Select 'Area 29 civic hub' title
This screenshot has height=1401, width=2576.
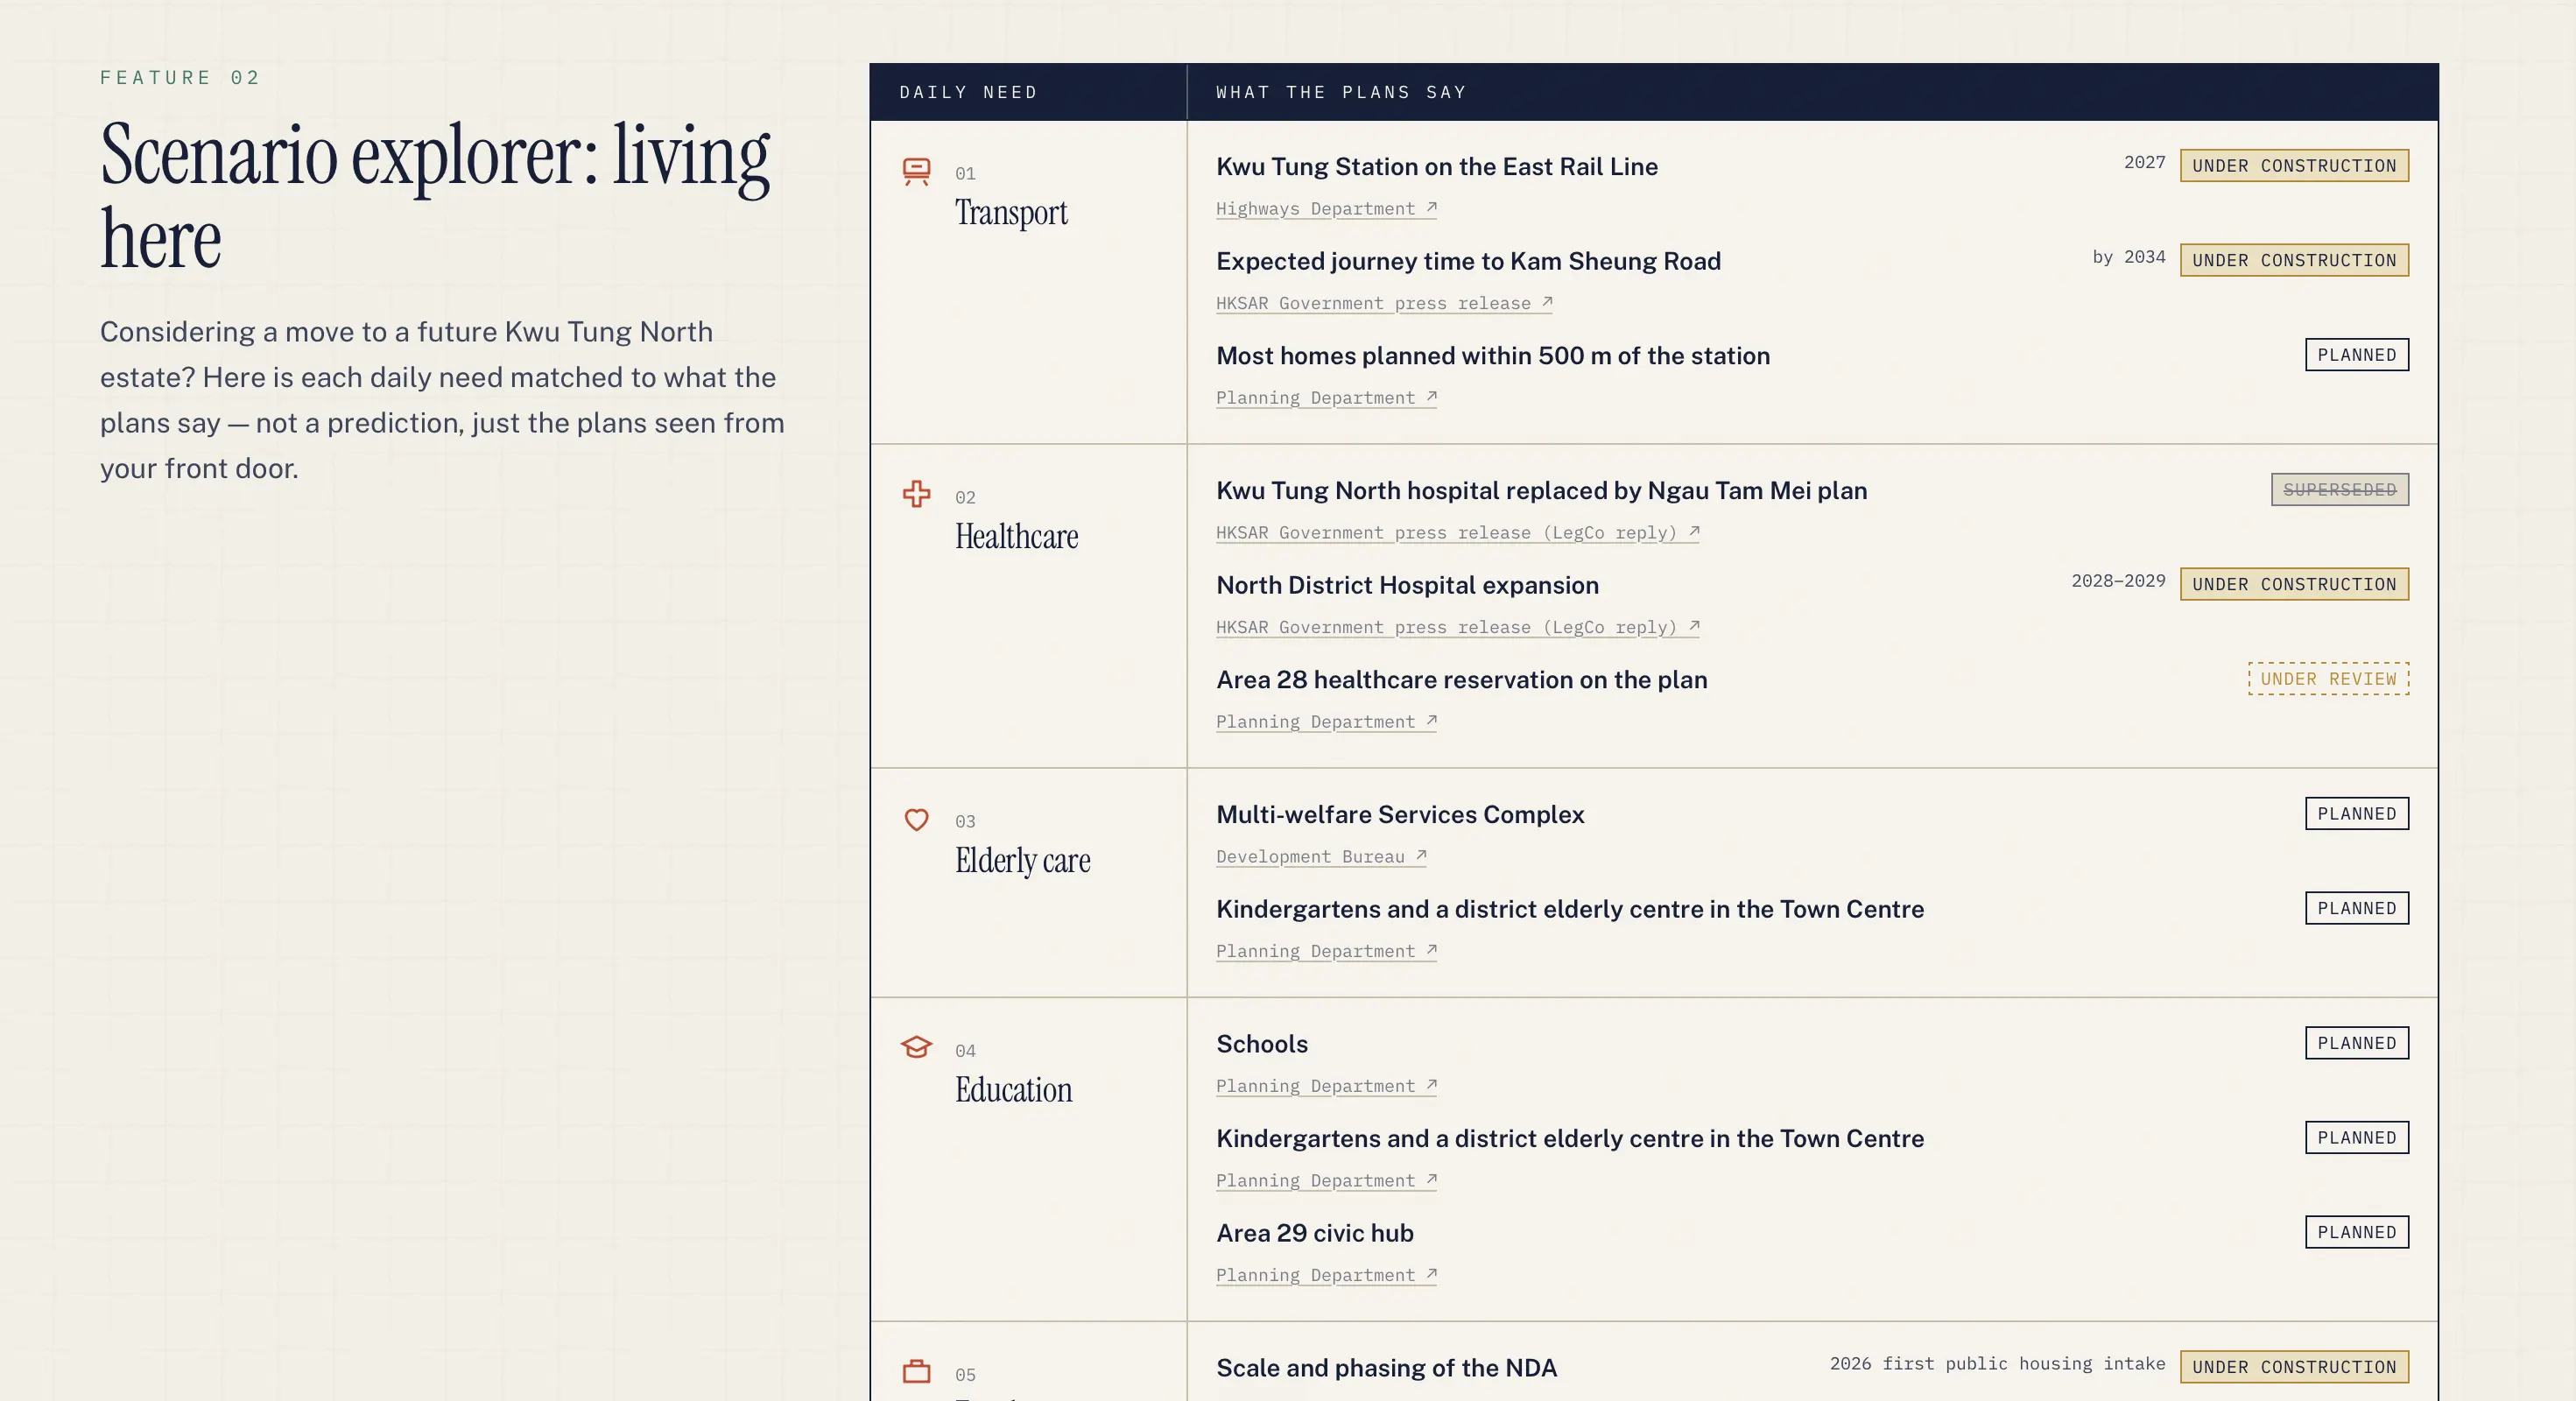tap(1314, 1233)
